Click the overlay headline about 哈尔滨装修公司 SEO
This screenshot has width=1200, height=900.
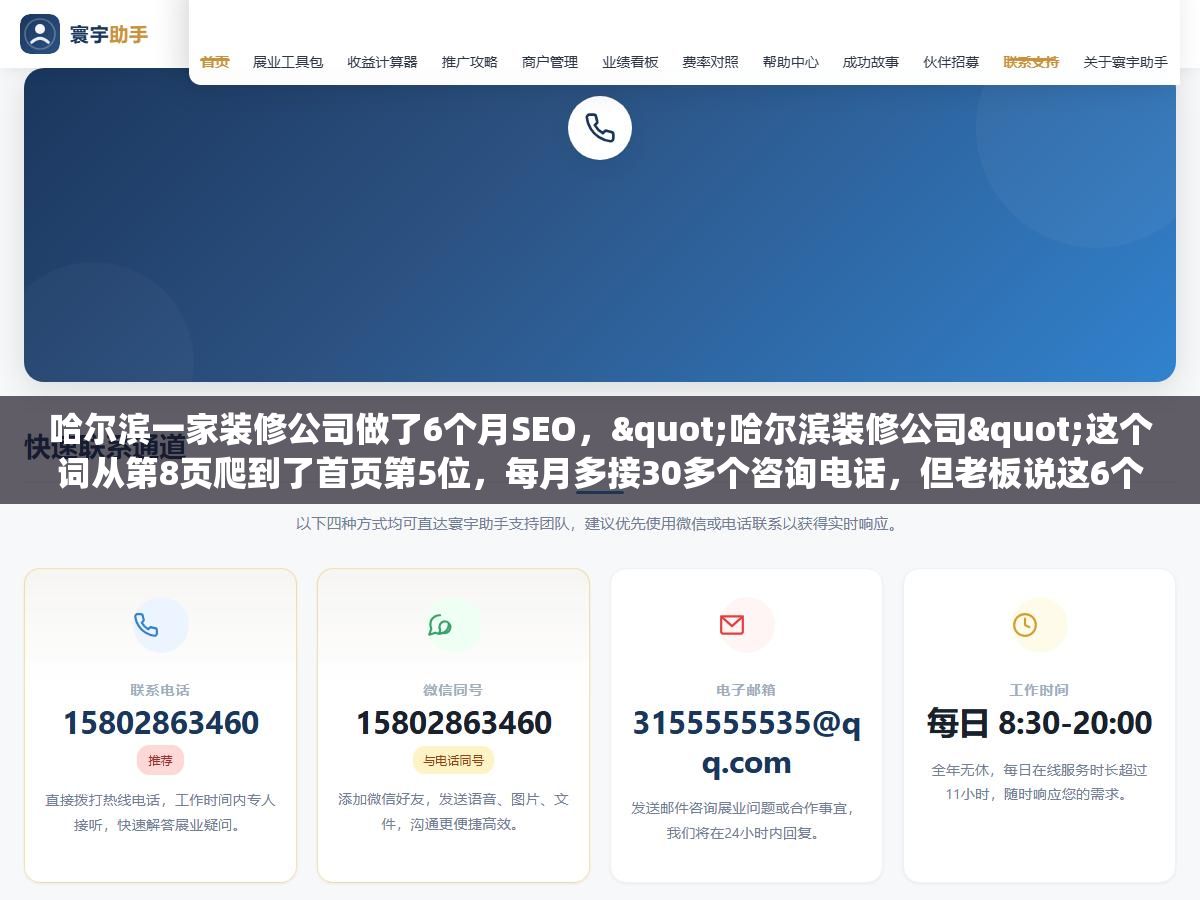tap(600, 451)
